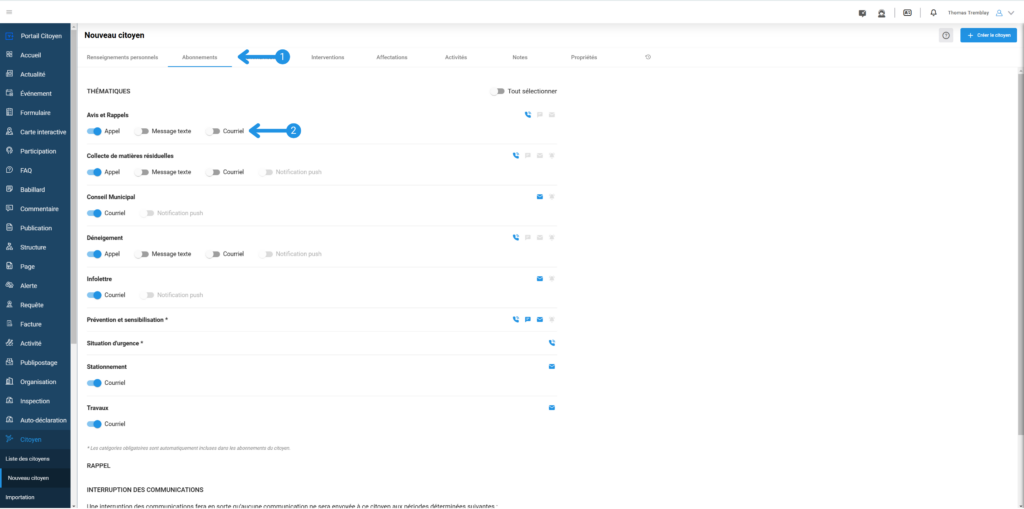The width and height of the screenshot is (1024, 509).
Task: Open the Affectations tab
Action: click(x=392, y=57)
